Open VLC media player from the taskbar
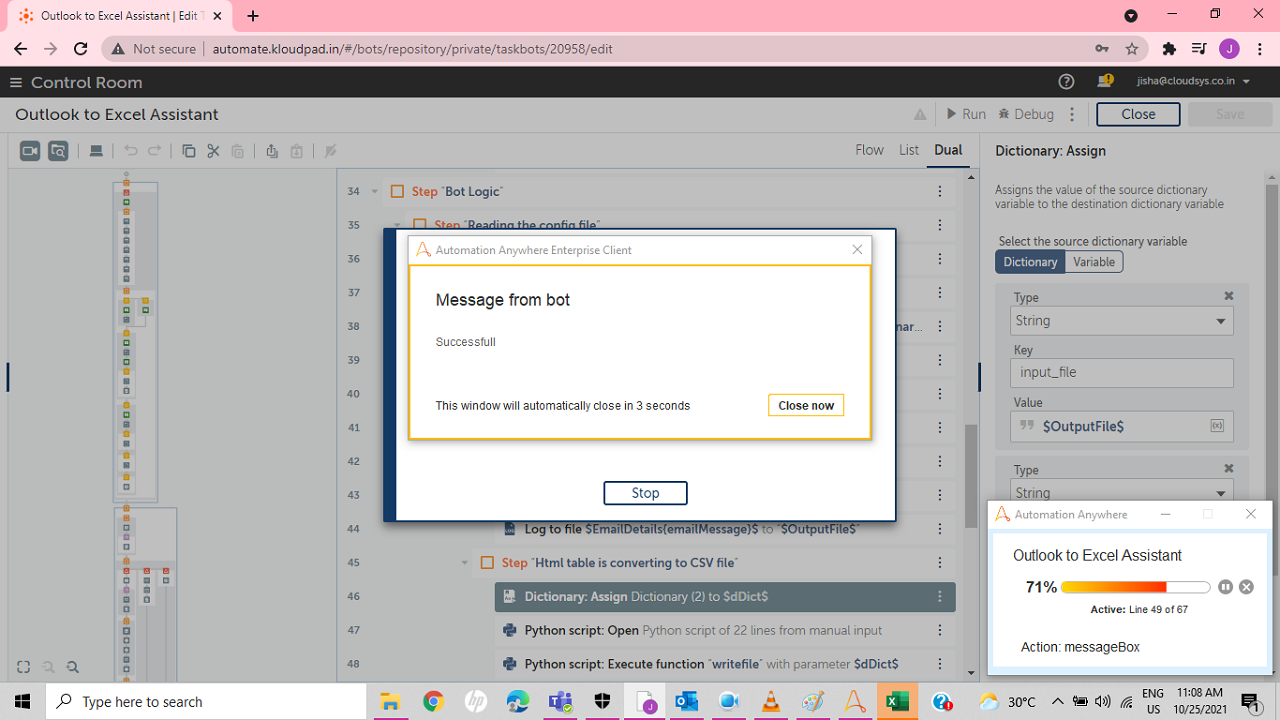 [770, 702]
